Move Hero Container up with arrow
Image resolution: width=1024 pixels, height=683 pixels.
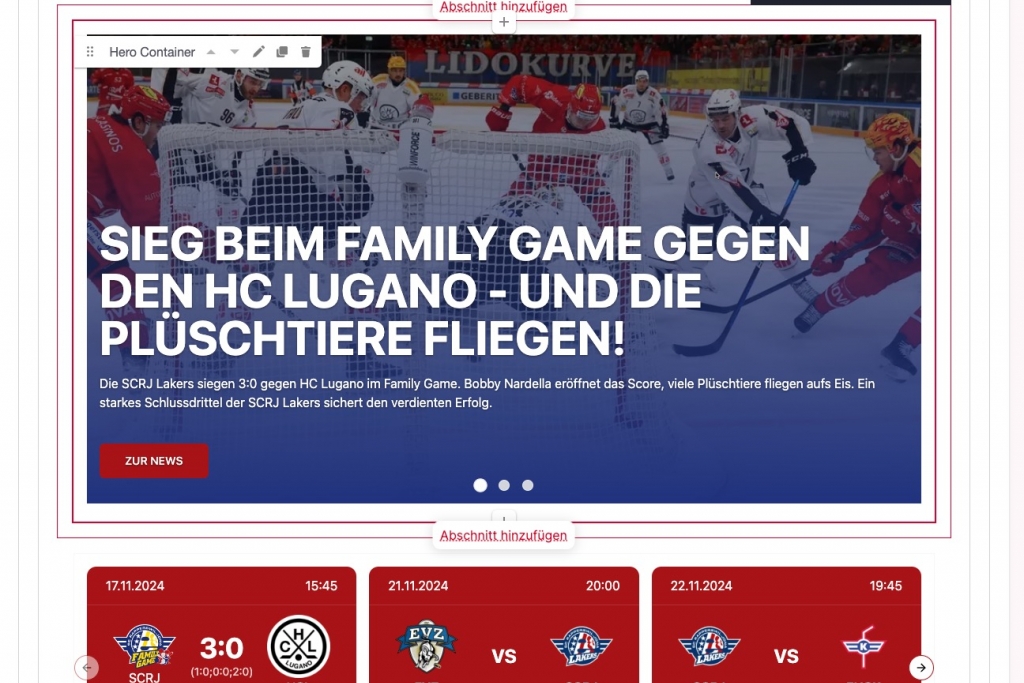(x=211, y=52)
